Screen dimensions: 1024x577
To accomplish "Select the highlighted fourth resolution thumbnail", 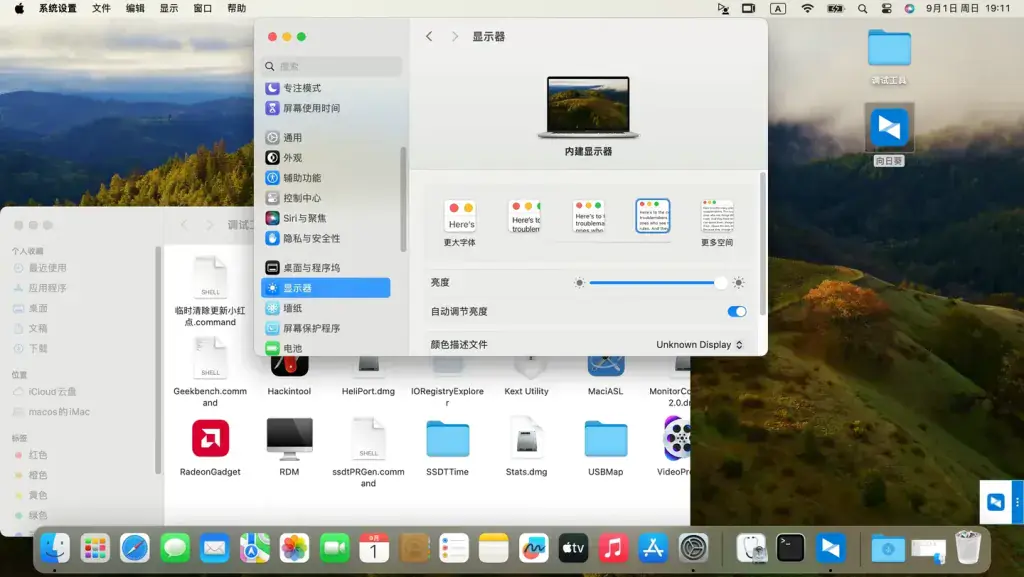I will click(653, 216).
